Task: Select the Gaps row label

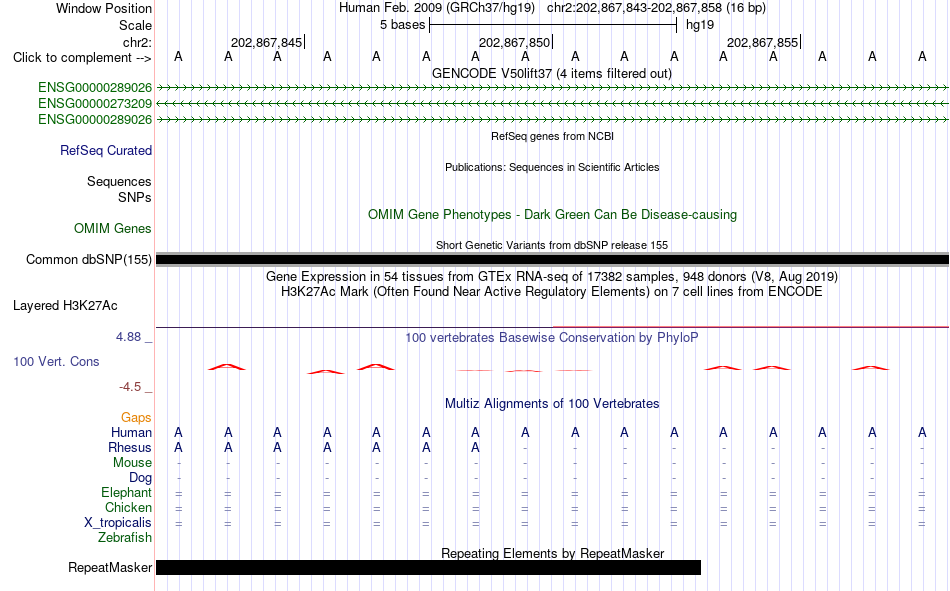Action: pos(136,417)
